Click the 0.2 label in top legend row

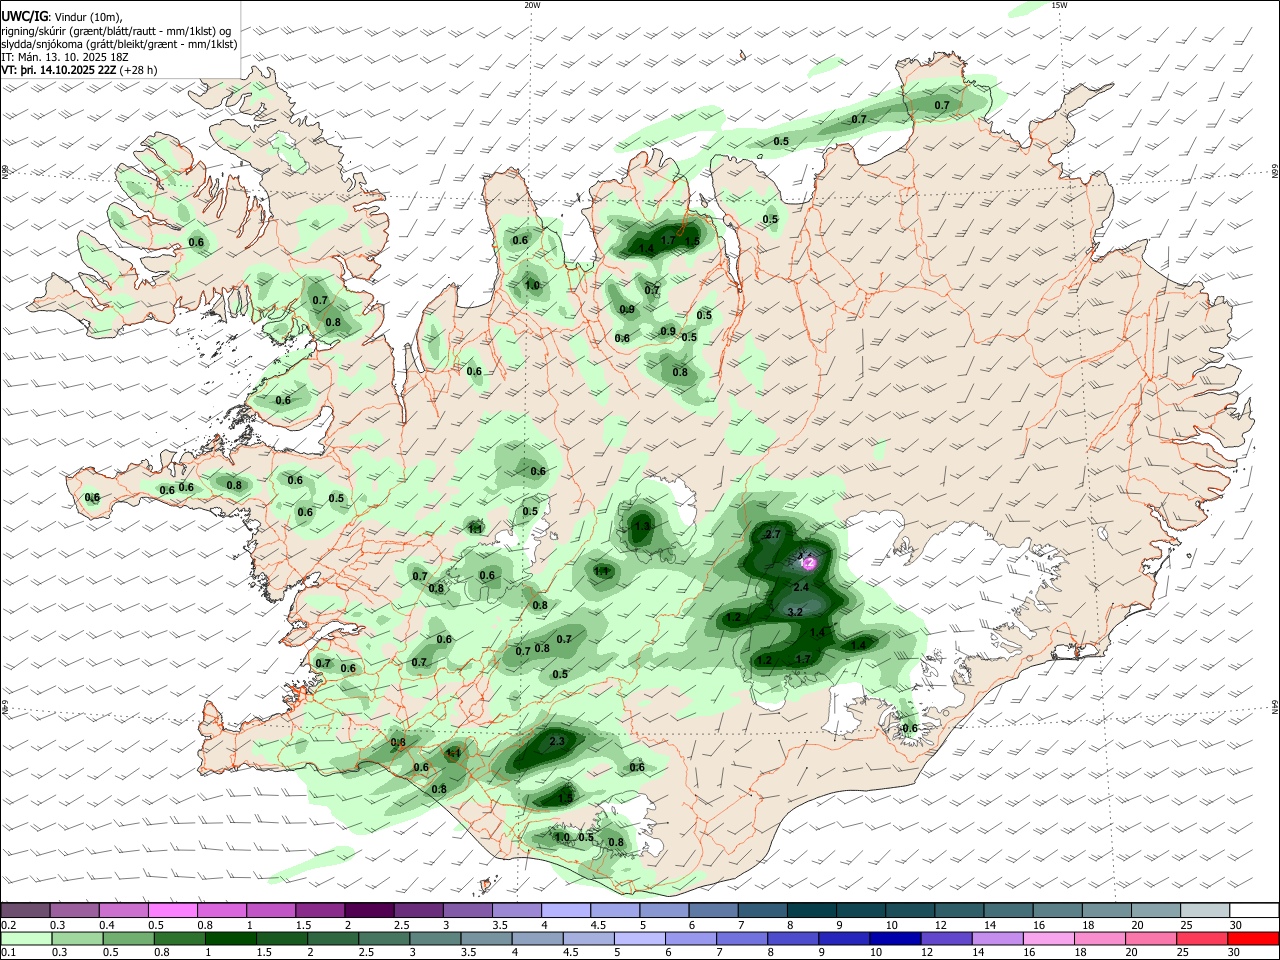pos(9,925)
